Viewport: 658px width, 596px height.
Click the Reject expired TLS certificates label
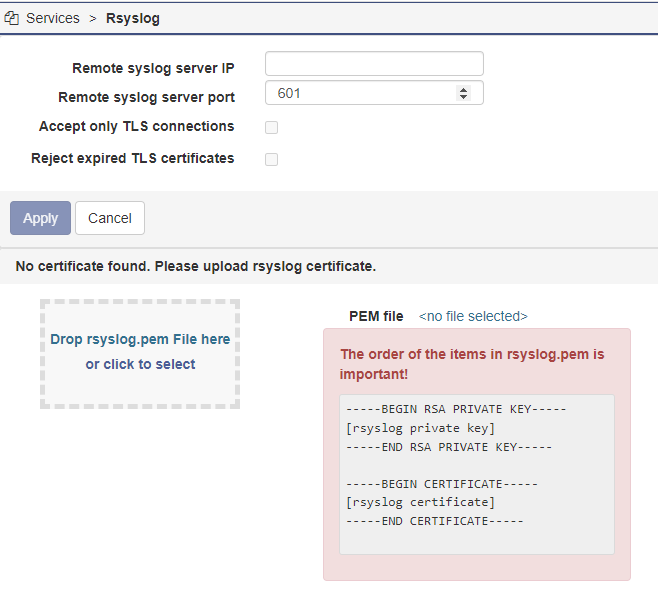point(132,158)
